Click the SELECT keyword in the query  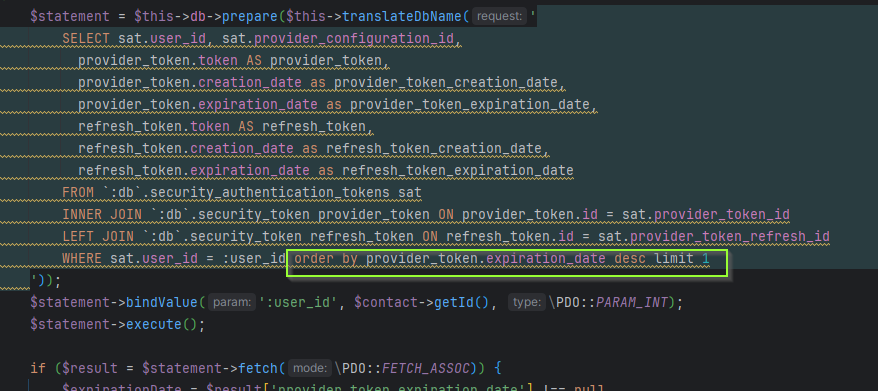[x=86, y=39]
